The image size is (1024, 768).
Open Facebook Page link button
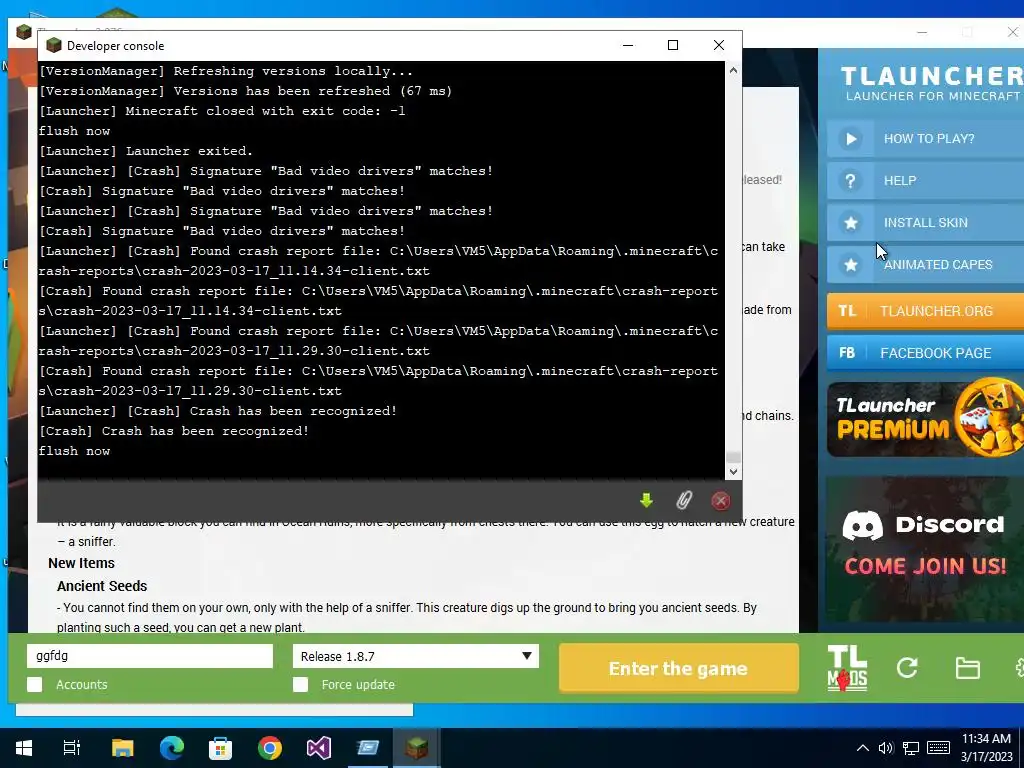coord(925,353)
